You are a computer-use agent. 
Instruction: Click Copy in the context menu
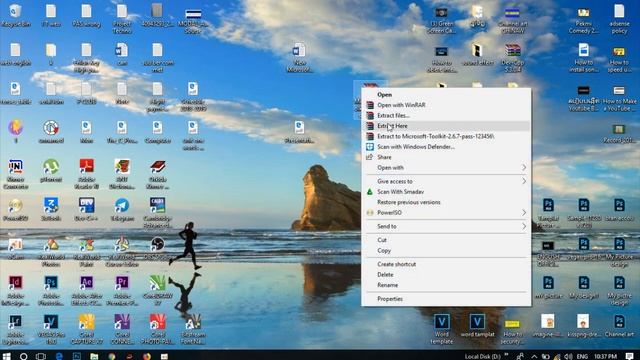point(446,251)
